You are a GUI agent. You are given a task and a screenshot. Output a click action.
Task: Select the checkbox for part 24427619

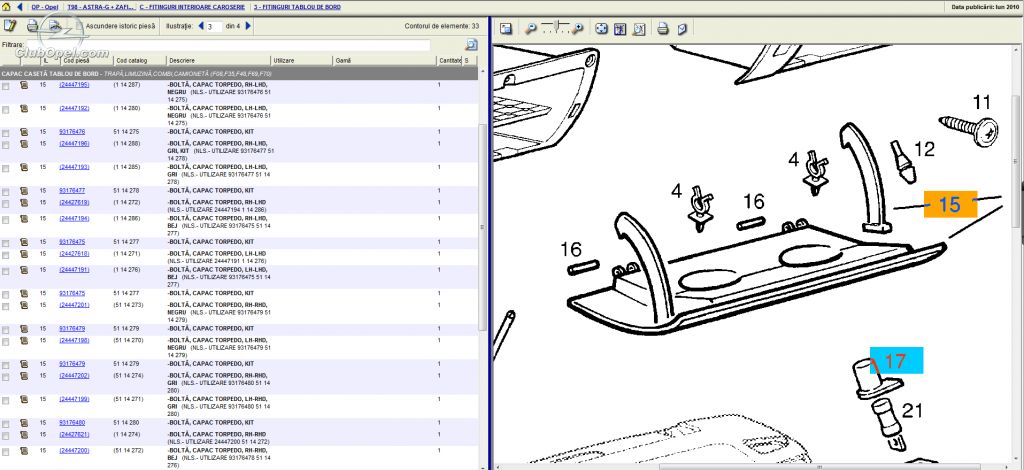click(6, 203)
